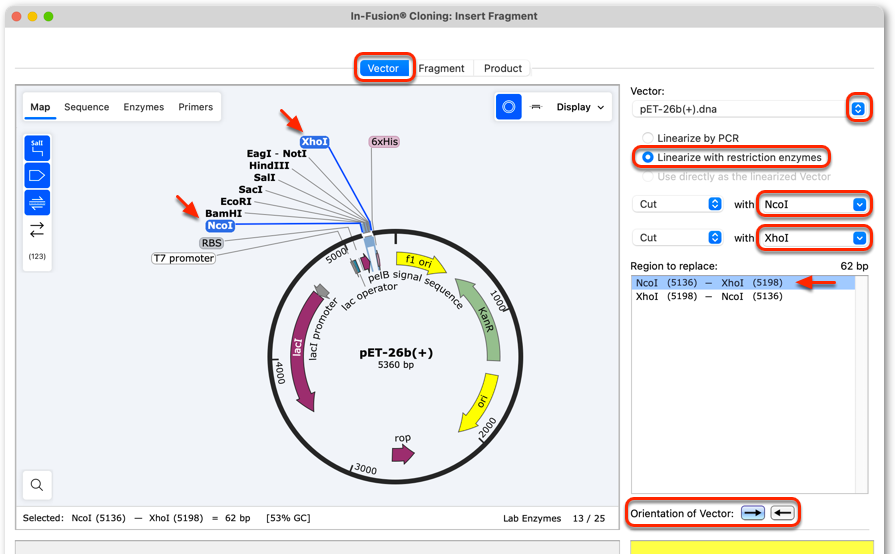Toggle the show features arrow icon
Viewport: 895px width, 554px height.
[x=37, y=175]
